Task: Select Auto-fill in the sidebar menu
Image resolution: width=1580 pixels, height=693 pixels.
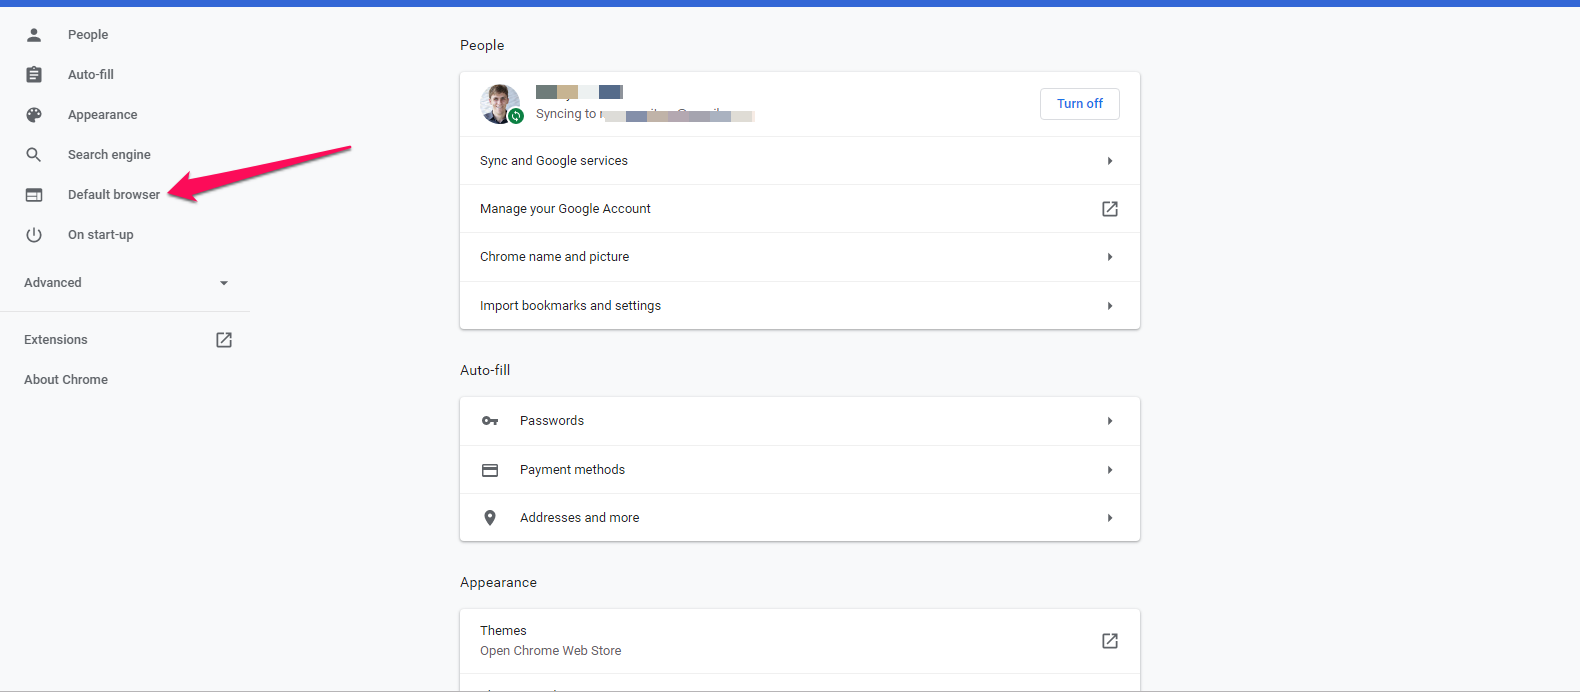Action: pyautogui.click(x=91, y=75)
